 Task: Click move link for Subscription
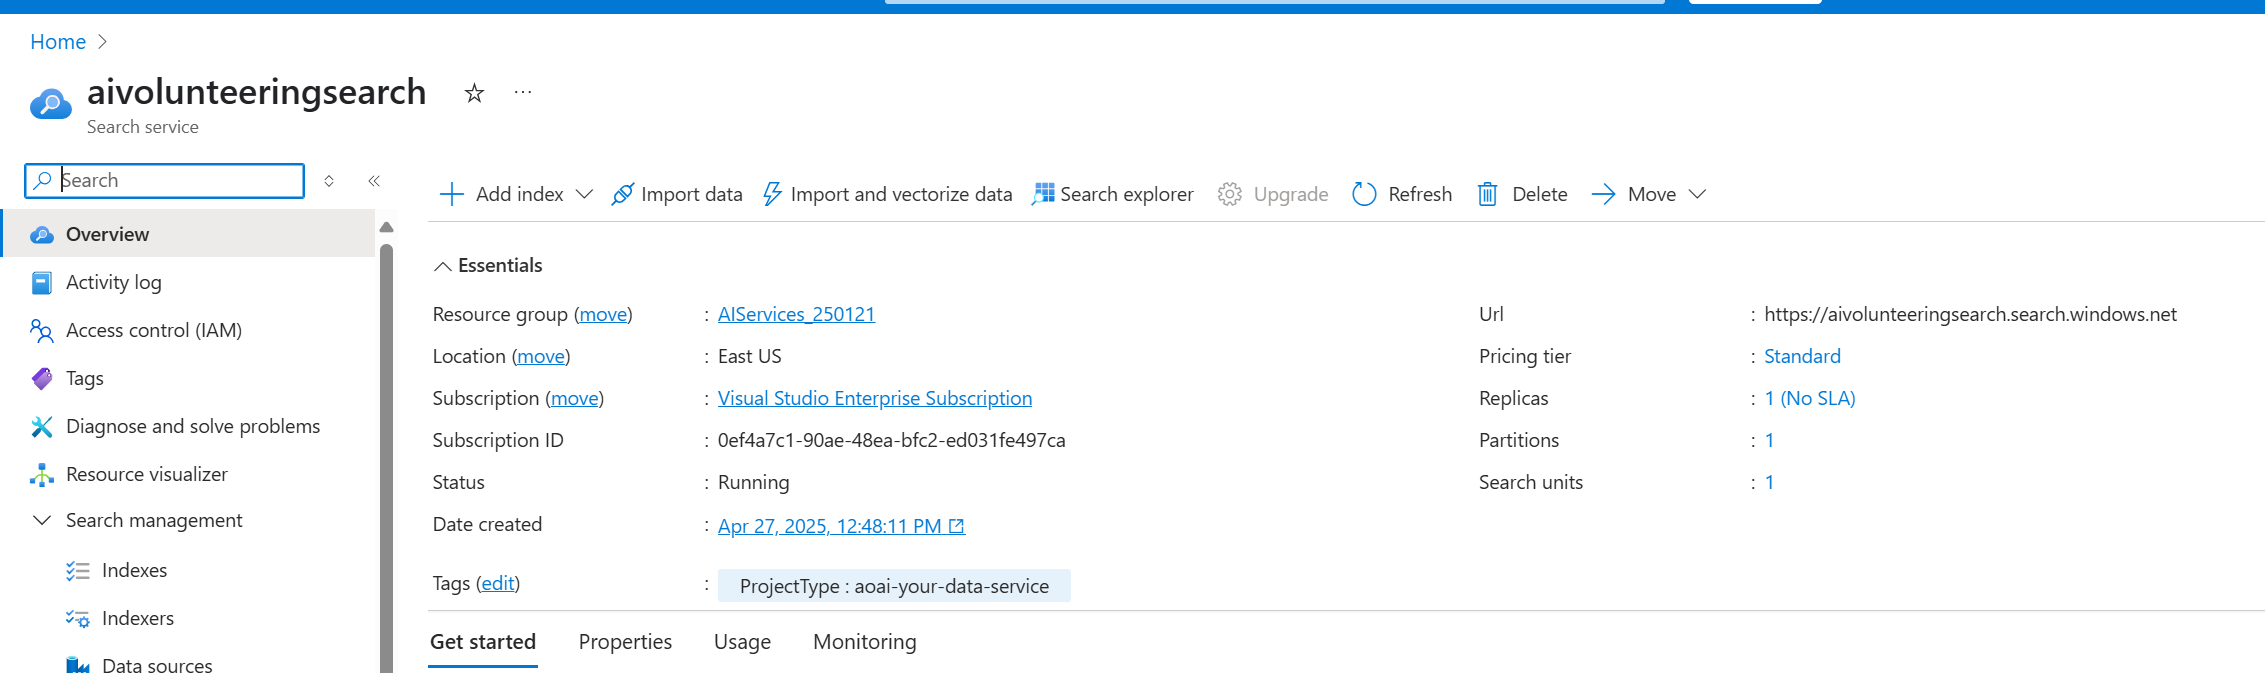pyautogui.click(x=575, y=398)
